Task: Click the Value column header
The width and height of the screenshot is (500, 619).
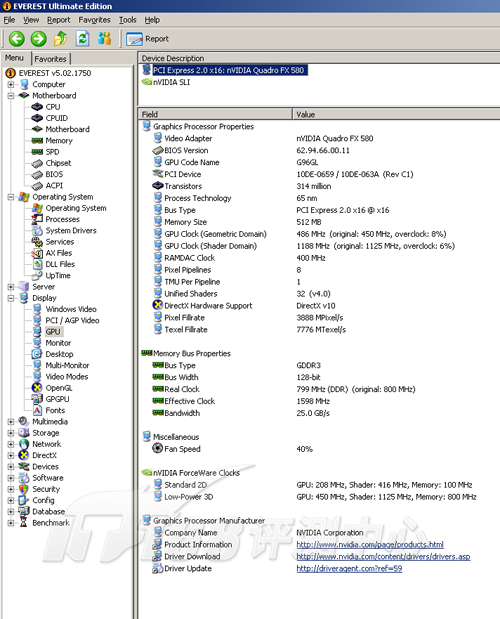Action: 396,114
